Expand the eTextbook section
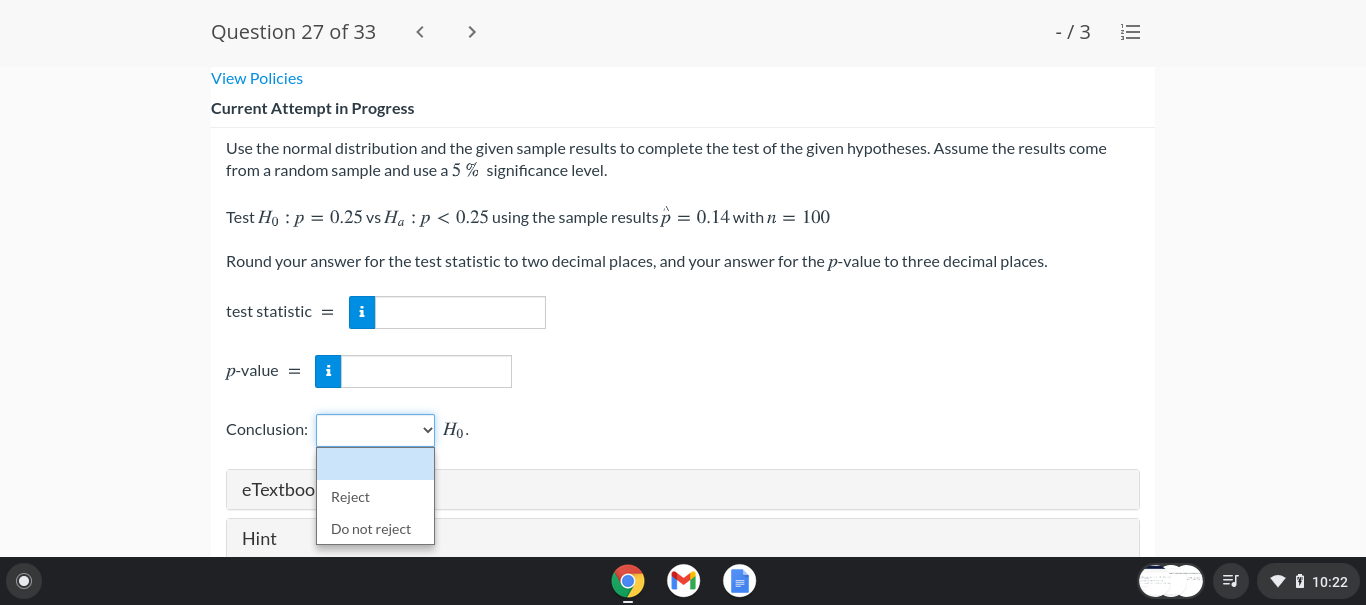 coord(683,490)
